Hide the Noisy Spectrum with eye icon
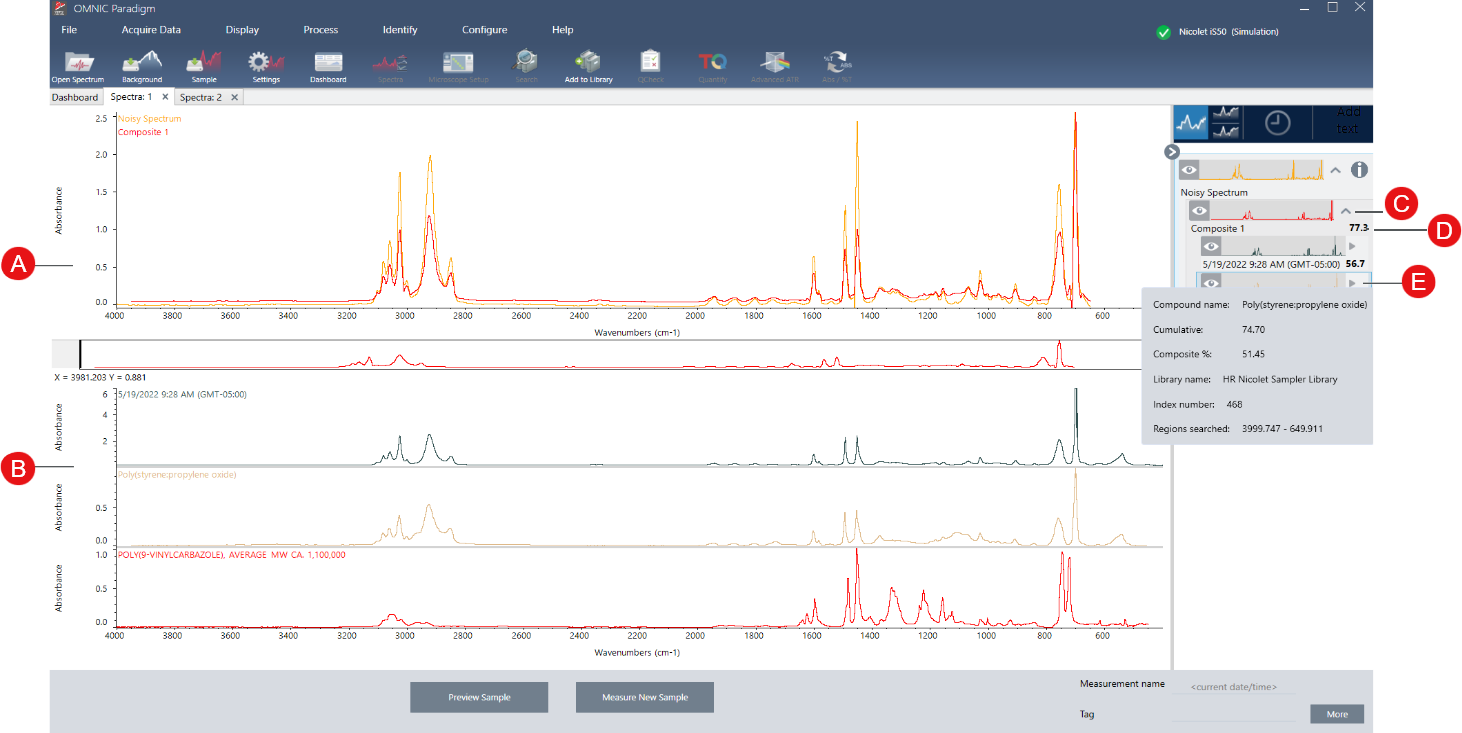The height and width of the screenshot is (733, 1462). point(1189,170)
